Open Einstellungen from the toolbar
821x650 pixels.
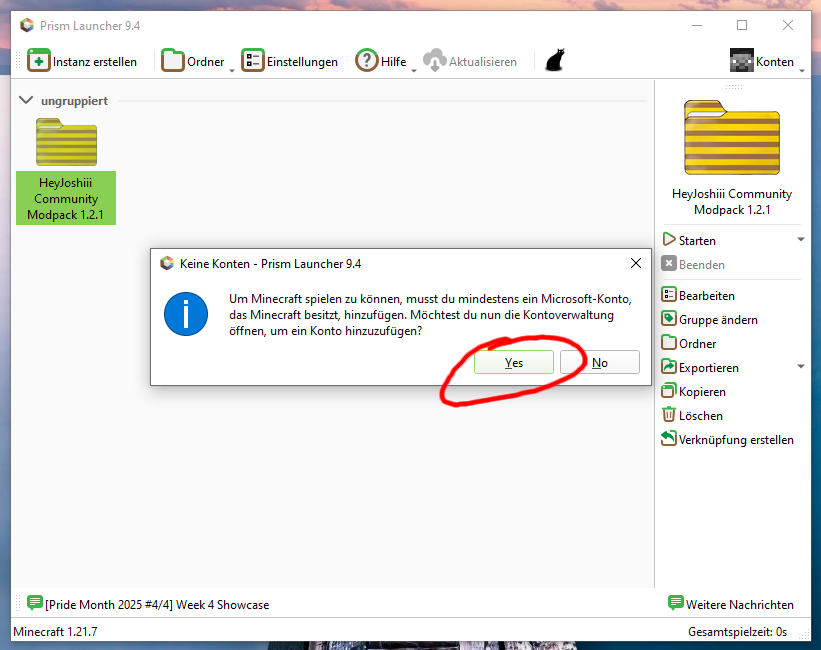tap(290, 61)
